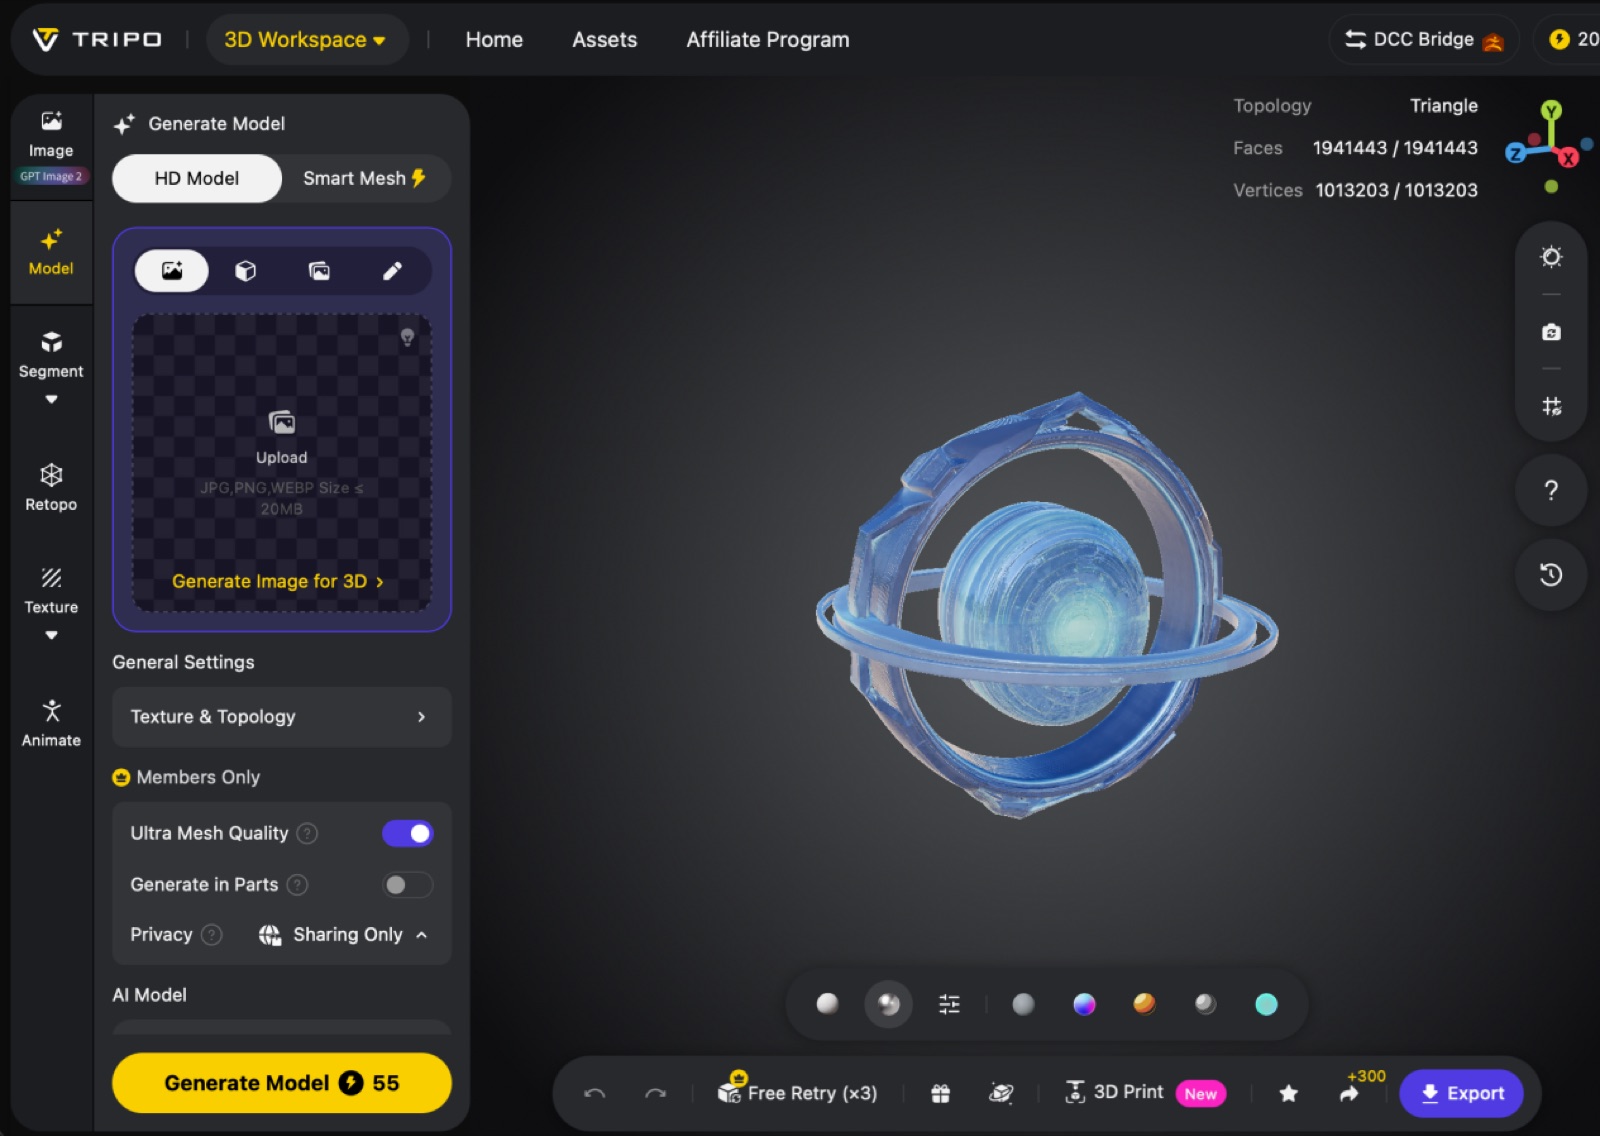Show help for Ultra Mesh Quality
The height and width of the screenshot is (1136, 1600).
(x=308, y=833)
